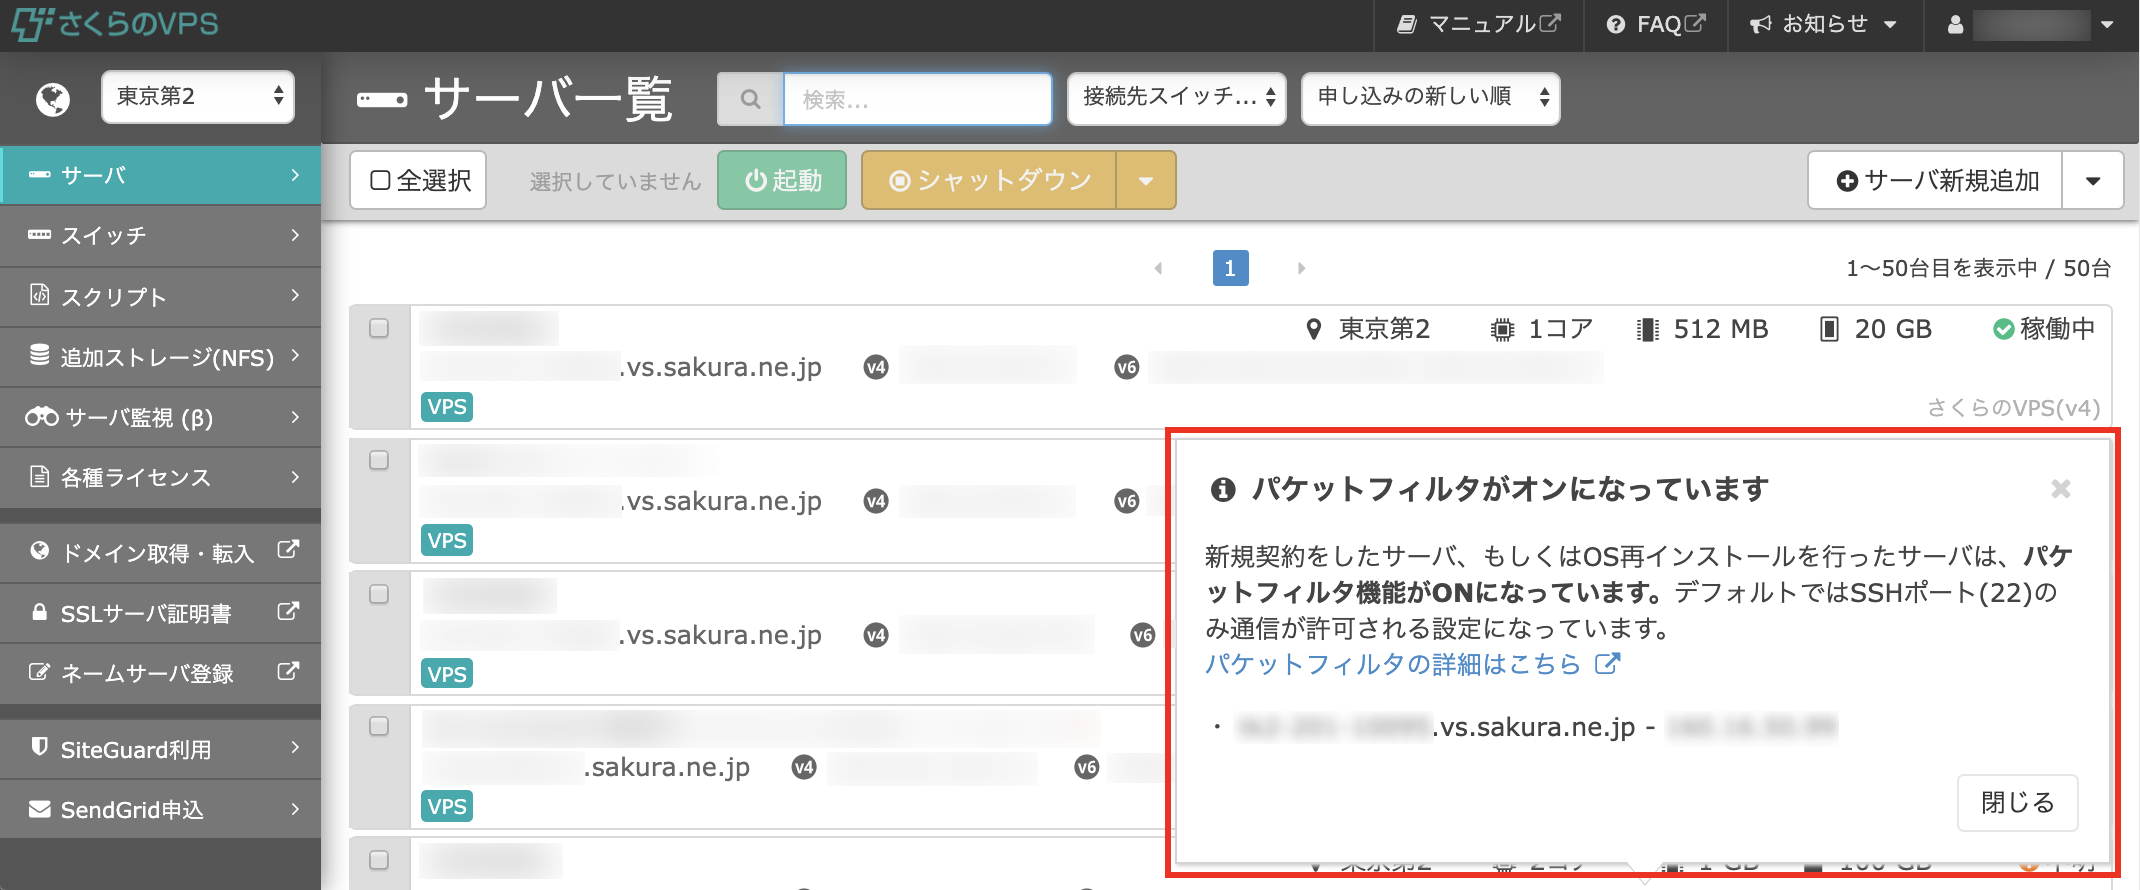
Task: Click the user account icon
Action: coord(1955,25)
